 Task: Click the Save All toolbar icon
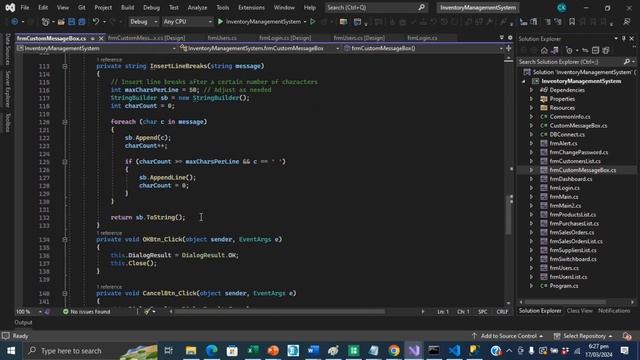[x=82, y=22]
